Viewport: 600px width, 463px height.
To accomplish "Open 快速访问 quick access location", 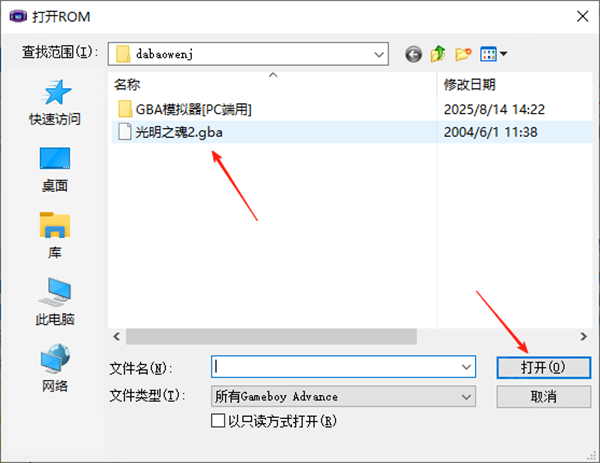I will [55, 103].
